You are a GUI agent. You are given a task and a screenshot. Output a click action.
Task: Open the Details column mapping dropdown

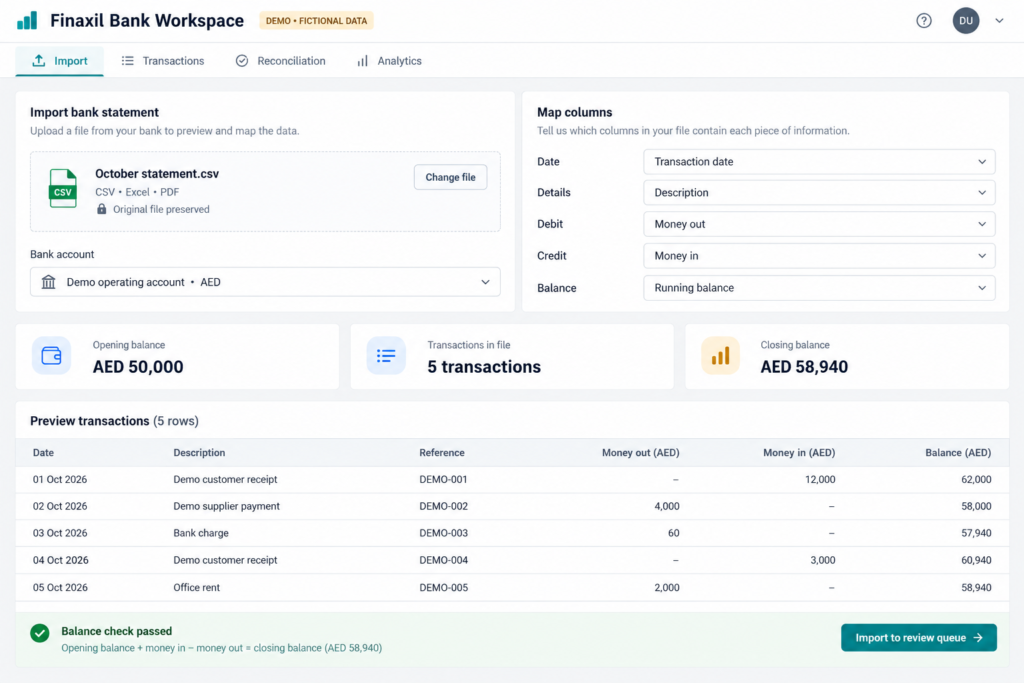click(819, 193)
